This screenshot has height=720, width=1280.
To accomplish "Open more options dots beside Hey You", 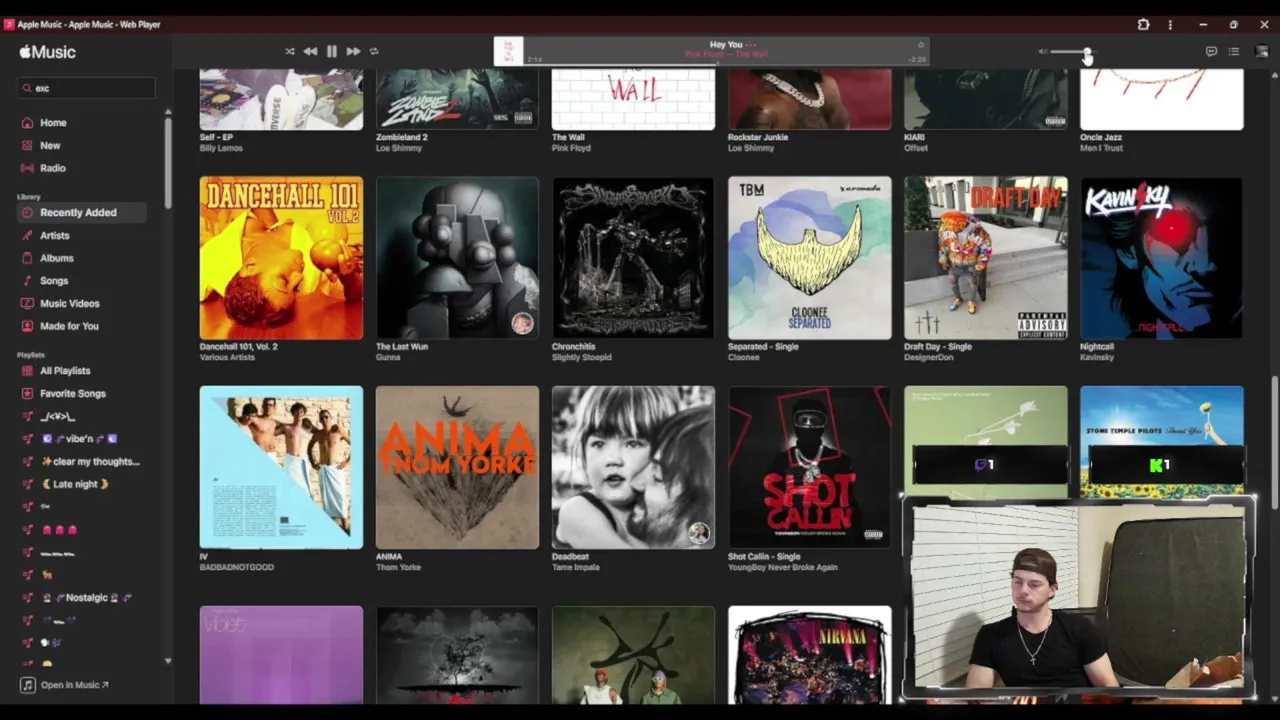I will pos(752,44).
